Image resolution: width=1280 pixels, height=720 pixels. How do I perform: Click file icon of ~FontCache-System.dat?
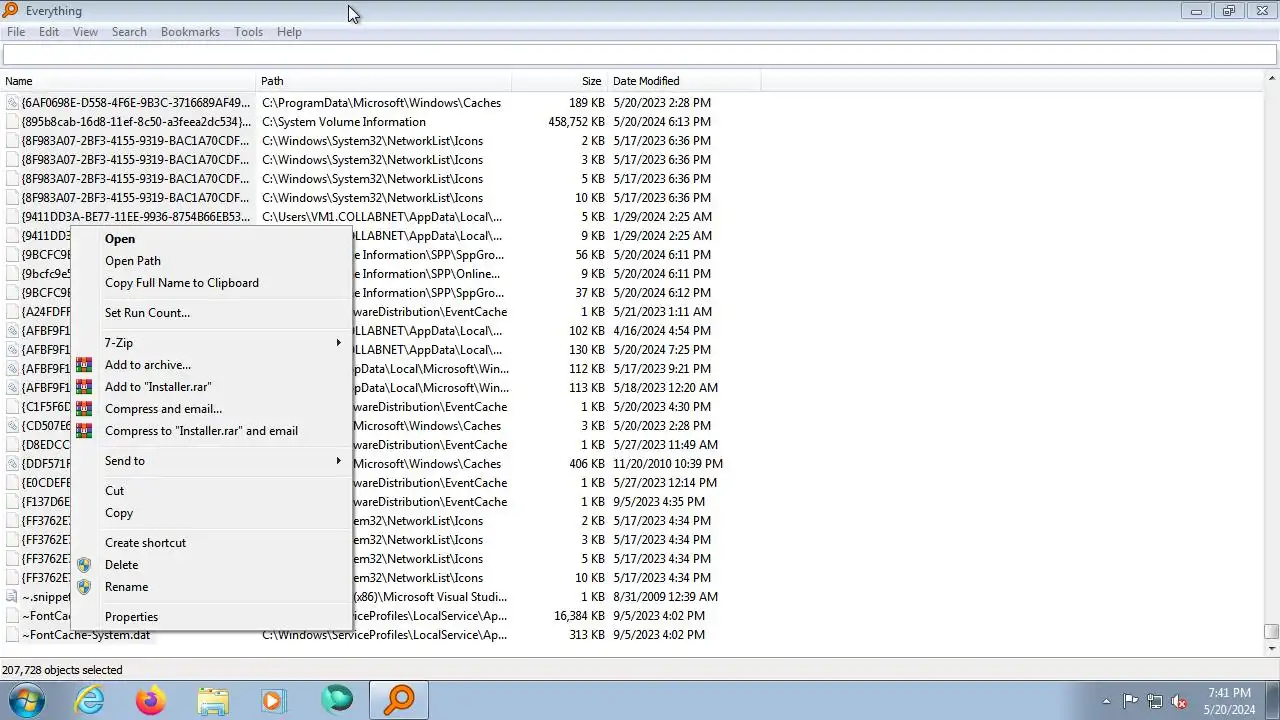coord(12,635)
